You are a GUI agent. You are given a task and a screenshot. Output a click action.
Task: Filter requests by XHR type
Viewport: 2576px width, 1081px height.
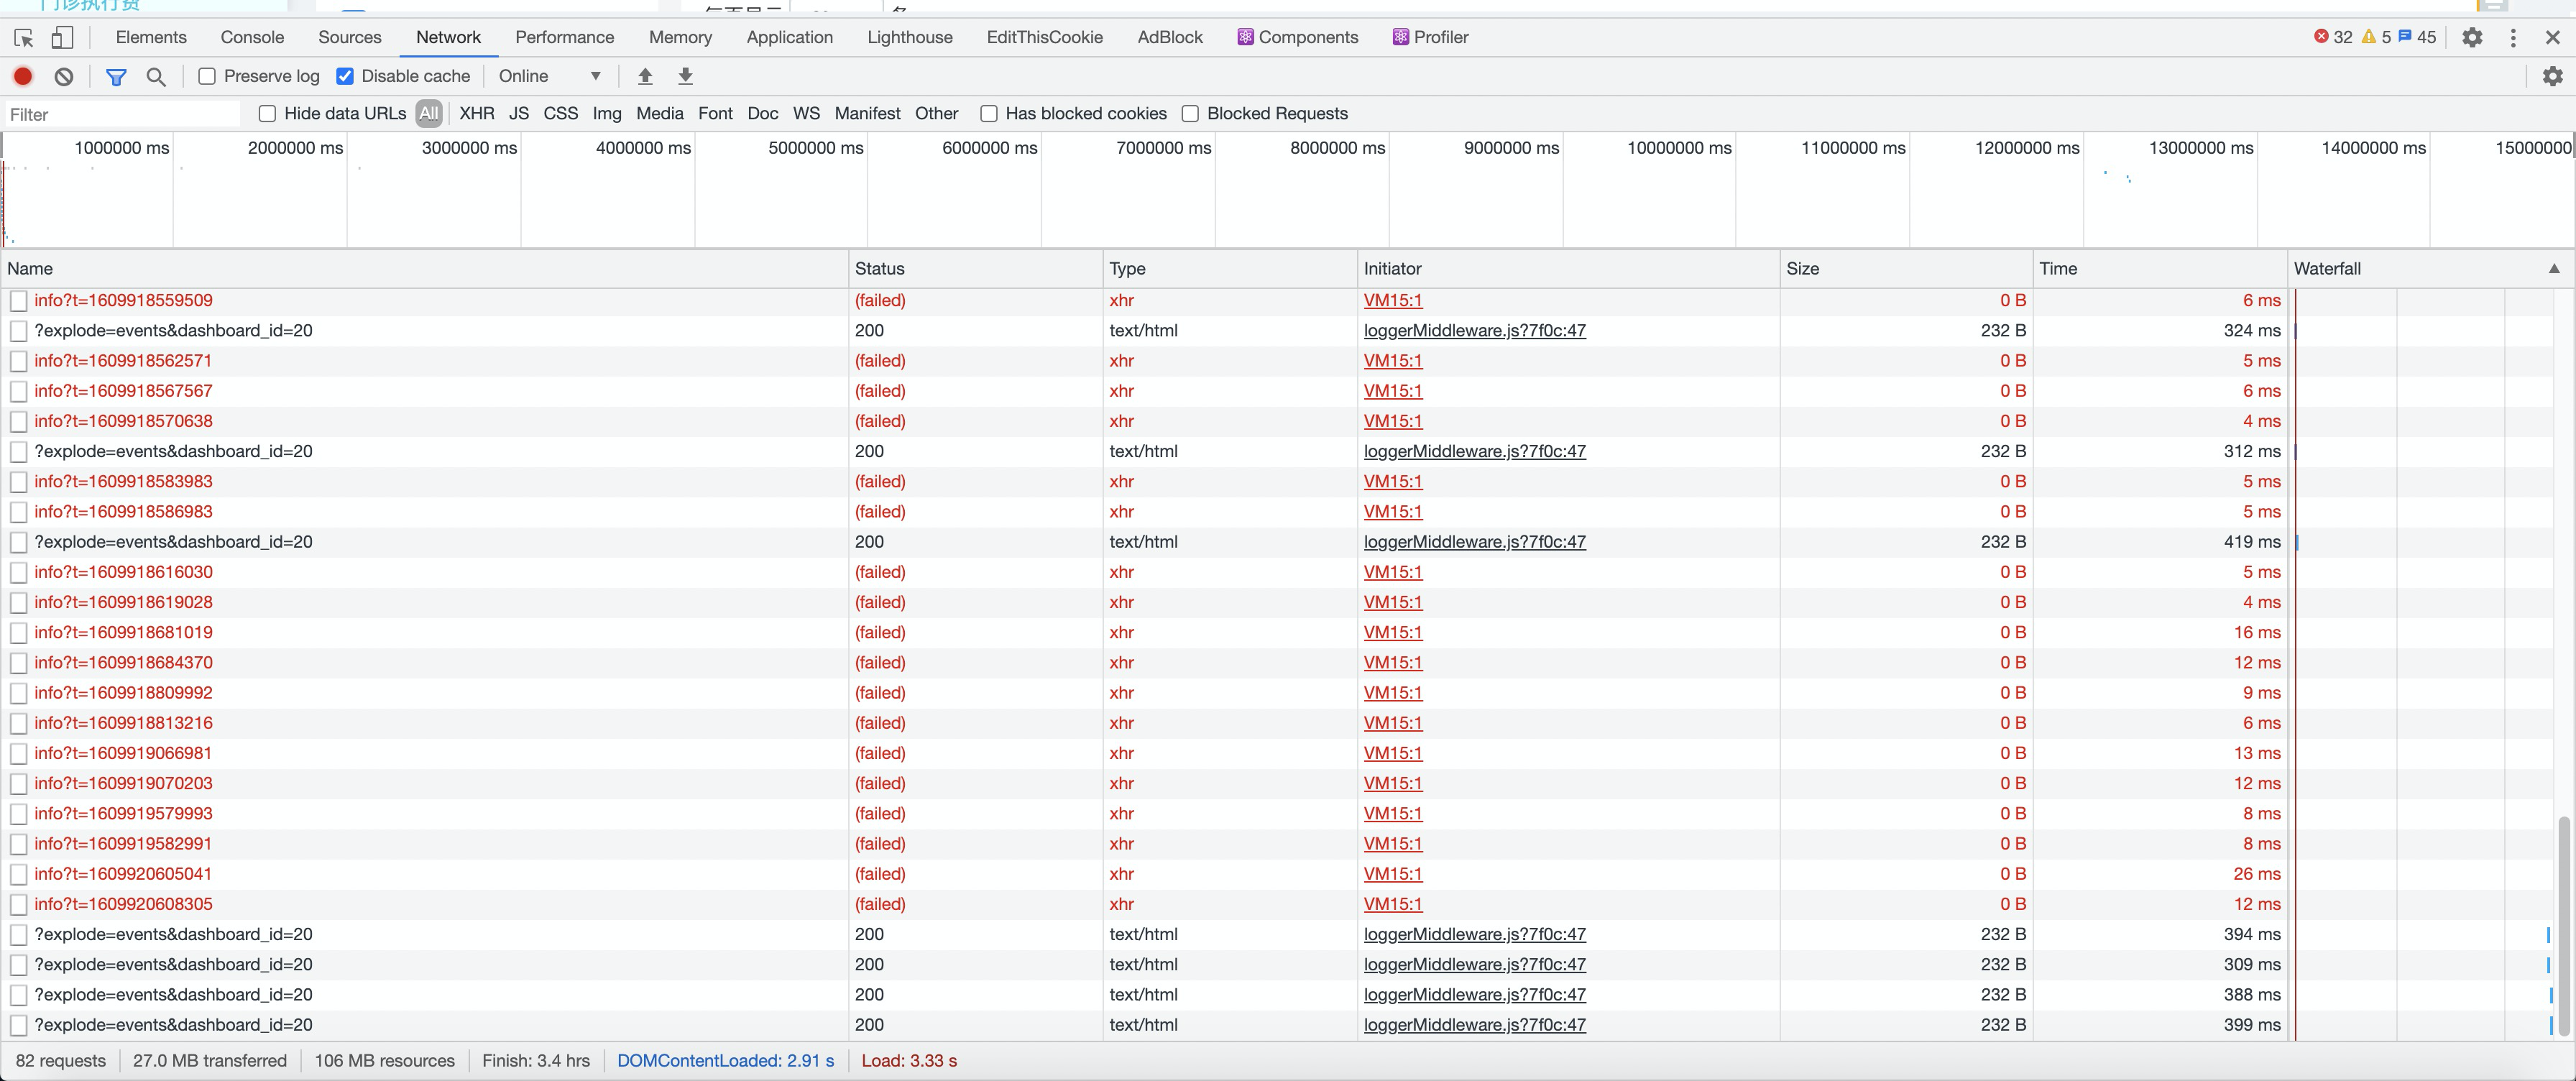(477, 114)
